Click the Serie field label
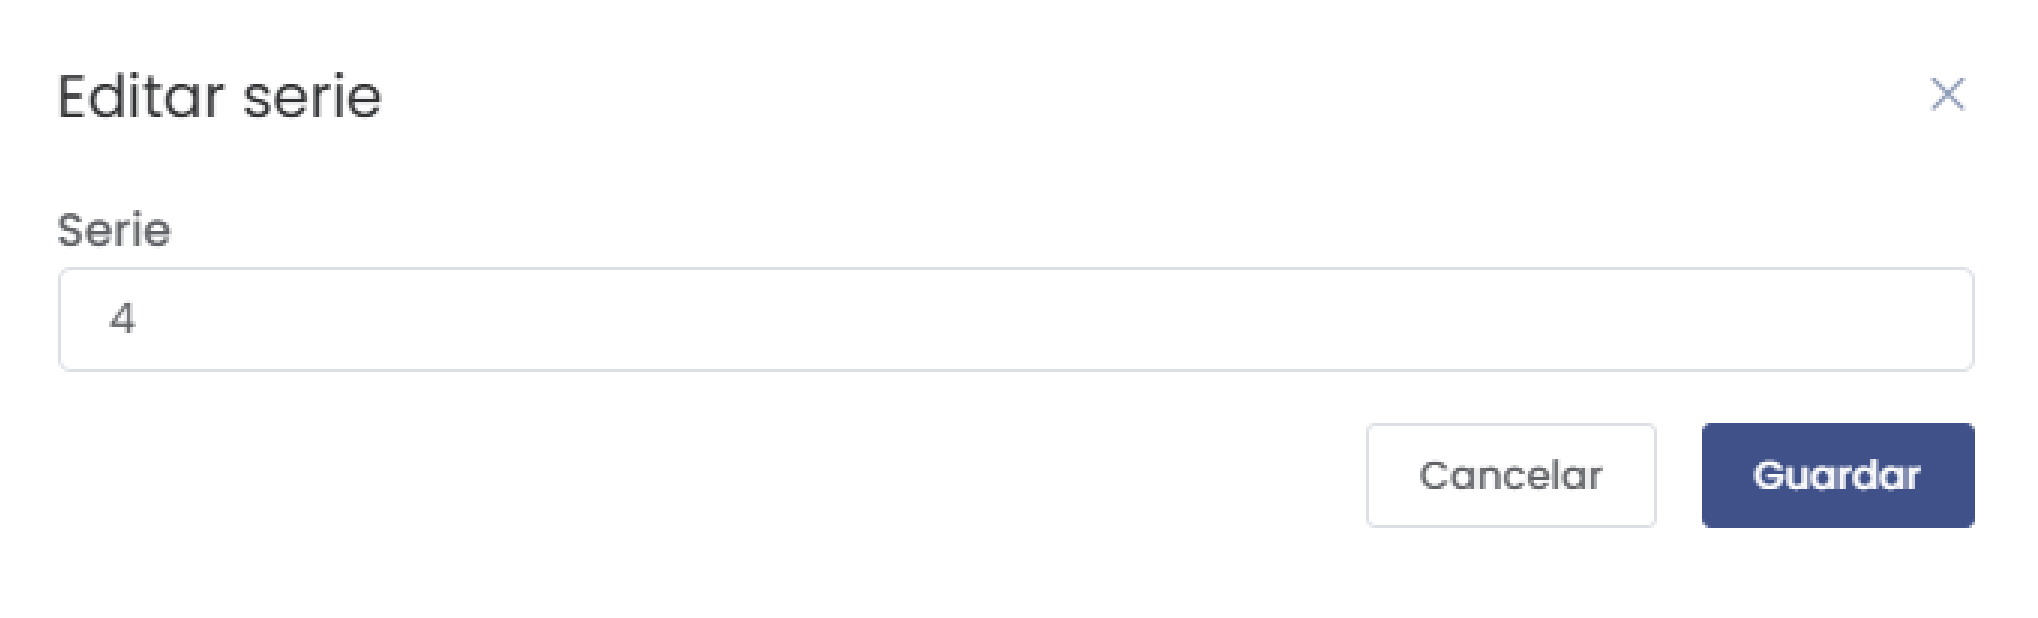 pyautogui.click(x=114, y=230)
